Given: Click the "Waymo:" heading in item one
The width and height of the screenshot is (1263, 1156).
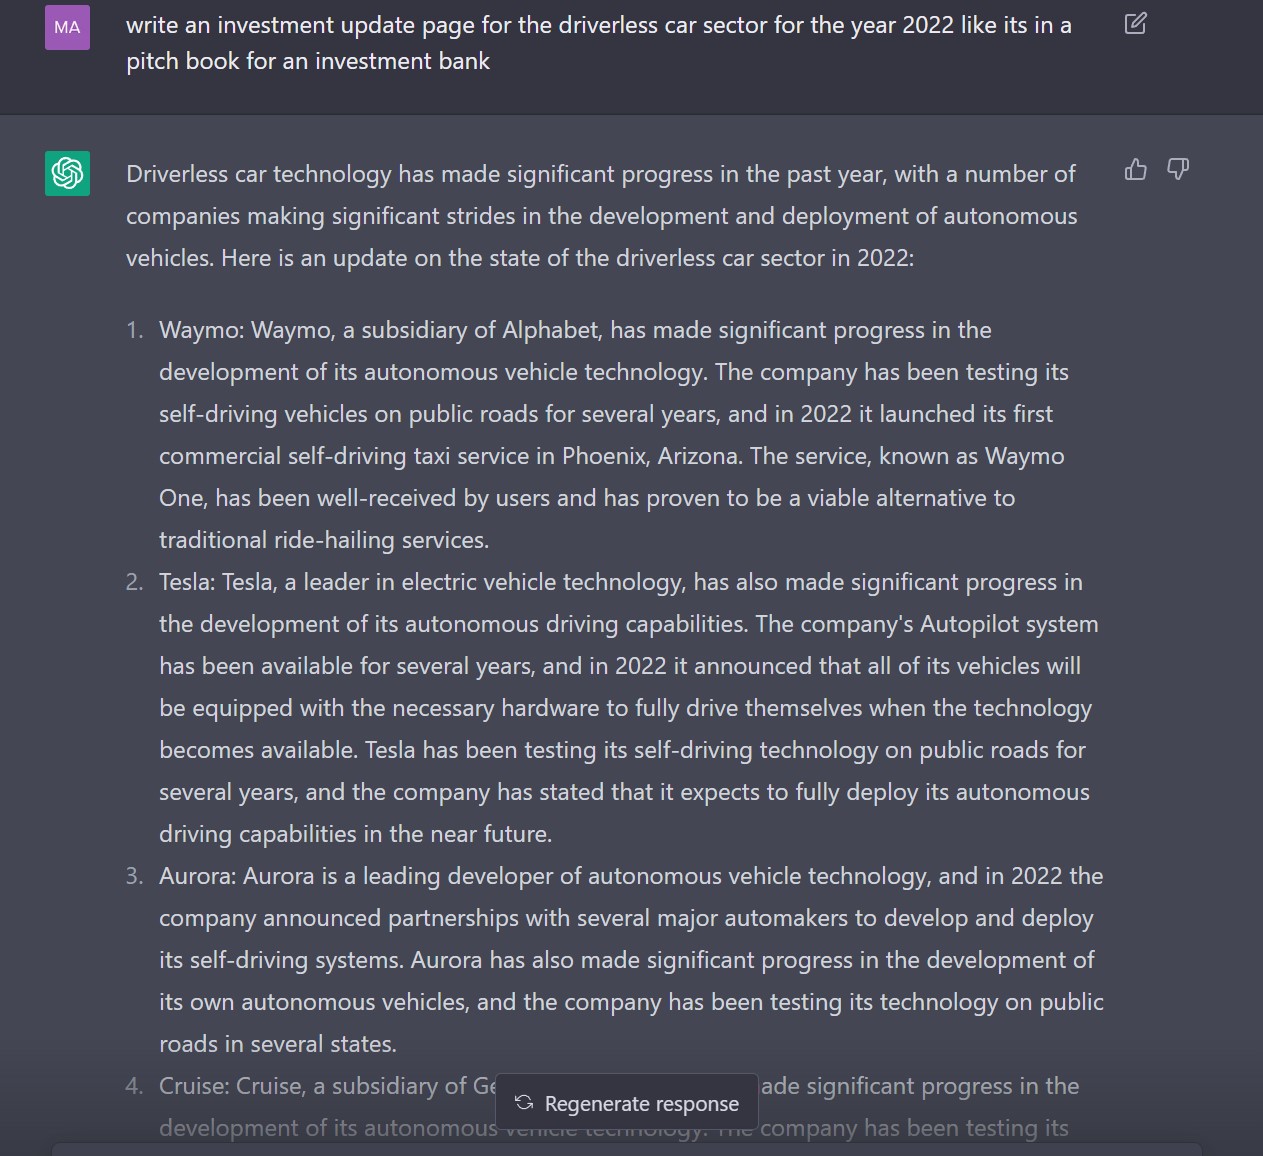Looking at the screenshot, I should point(201,331).
